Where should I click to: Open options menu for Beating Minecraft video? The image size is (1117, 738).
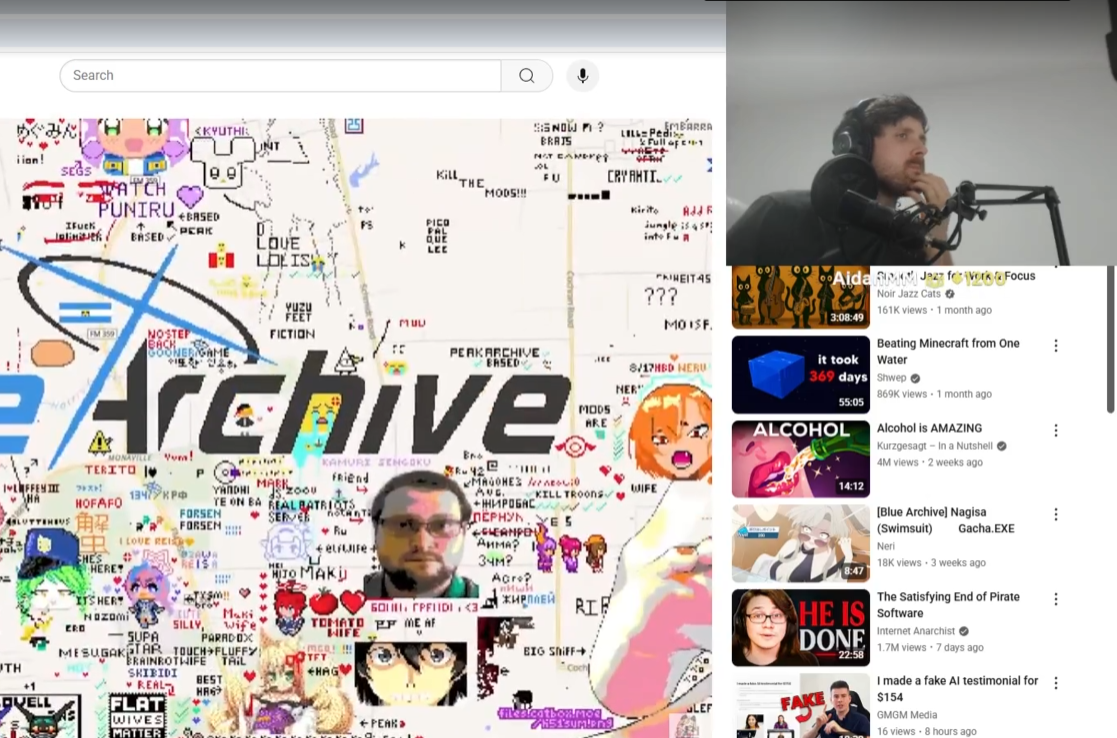tap(1056, 345)
